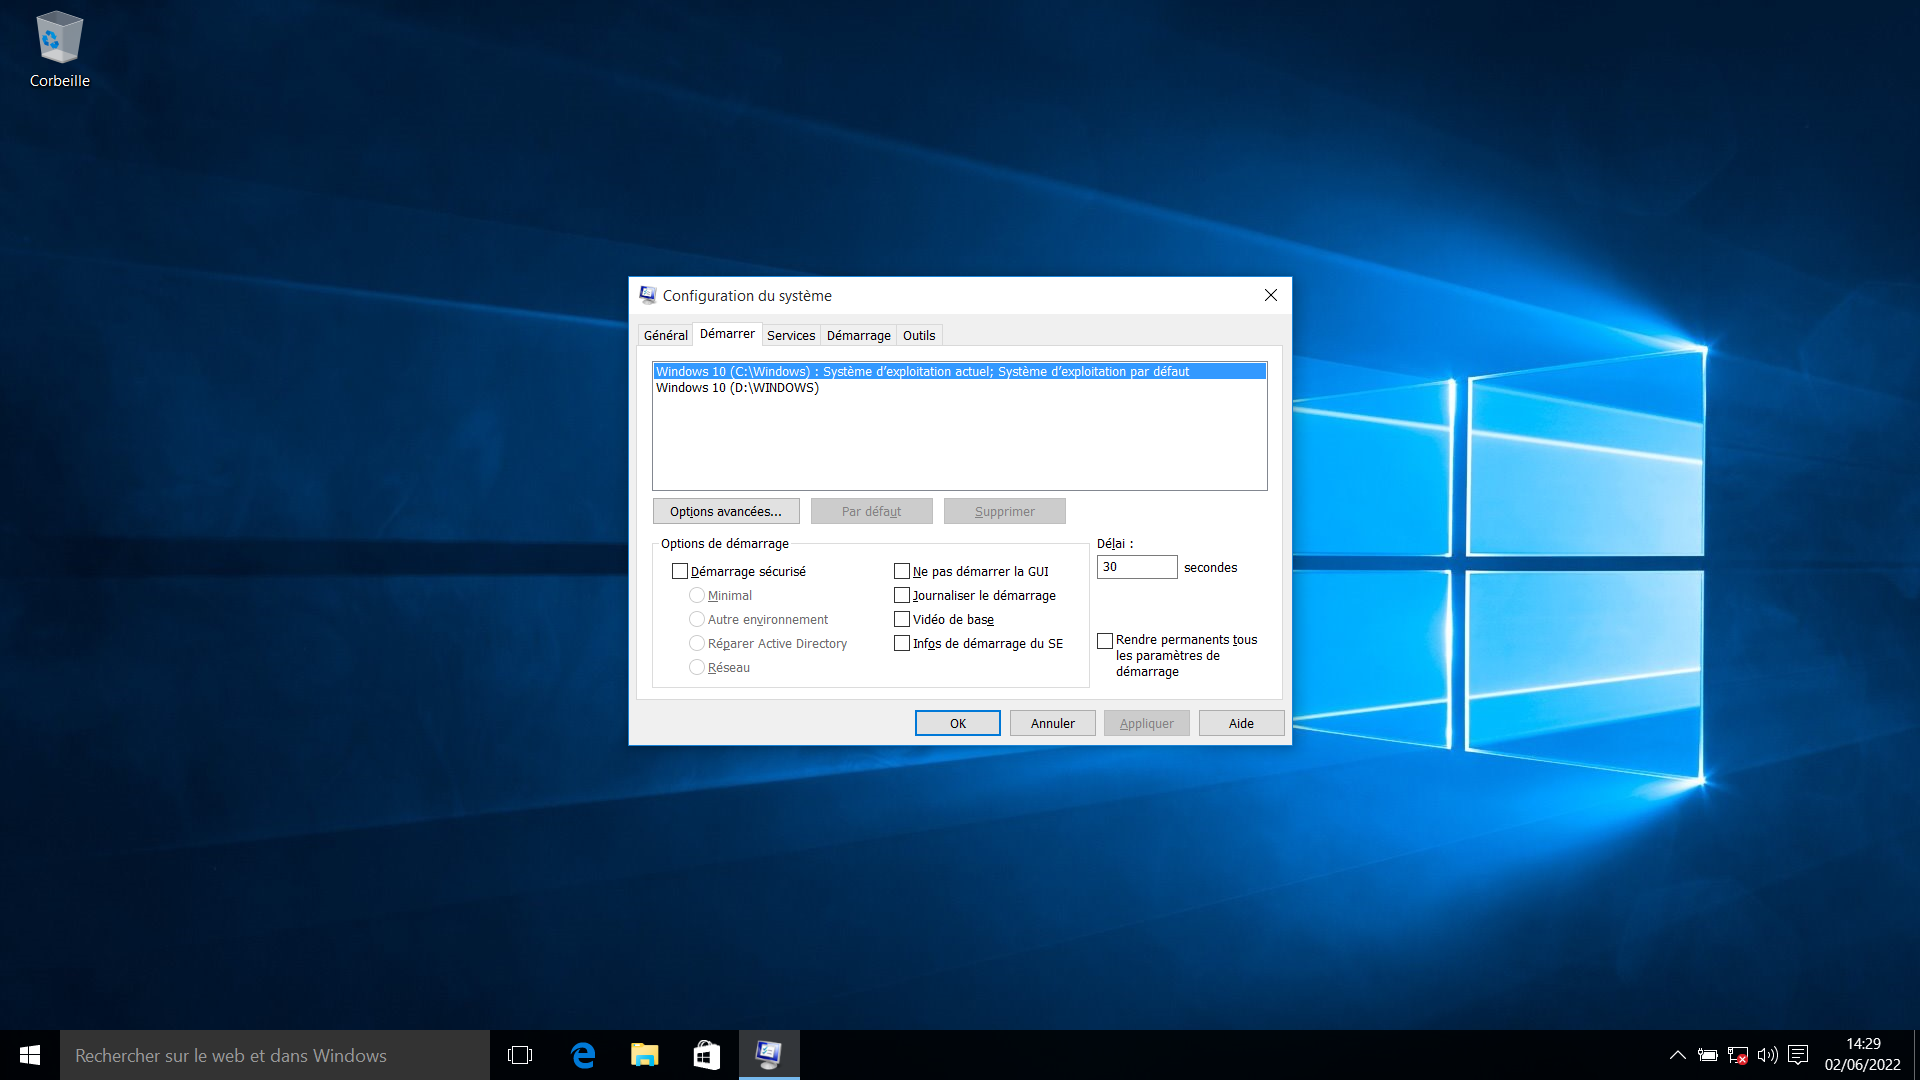This screenshot has height=1080, width=1920.
Task: Check Ne pas démarrer la GUI
Action: tap(902, 571)
